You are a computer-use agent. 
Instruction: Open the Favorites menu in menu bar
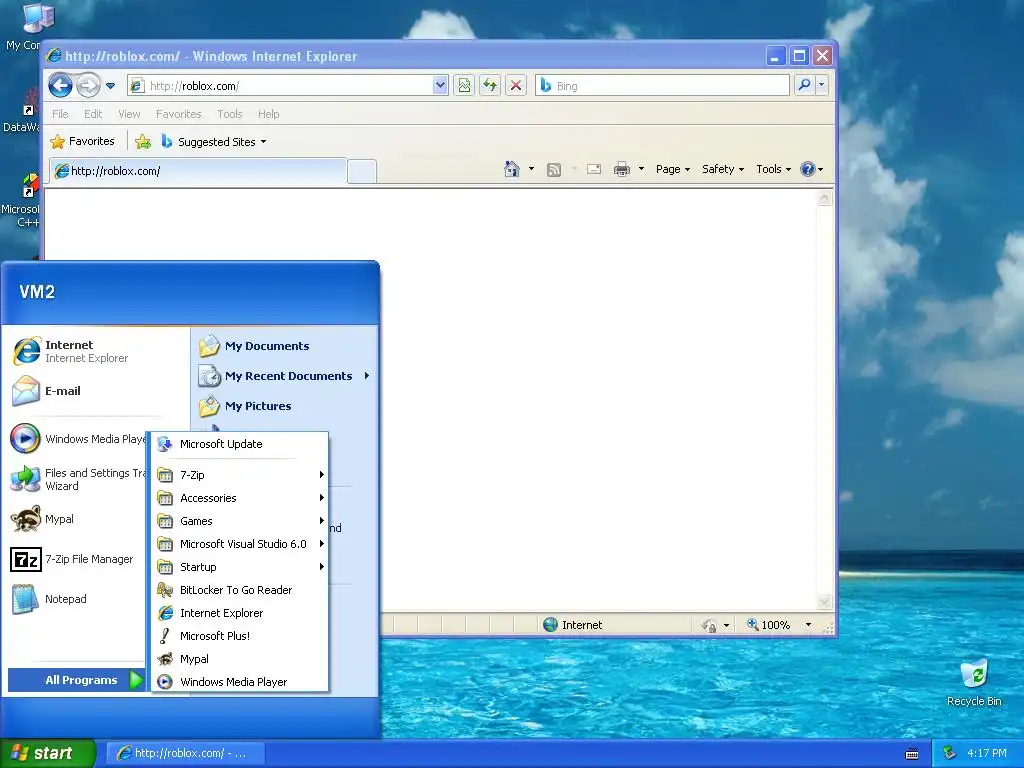point(178,114)
